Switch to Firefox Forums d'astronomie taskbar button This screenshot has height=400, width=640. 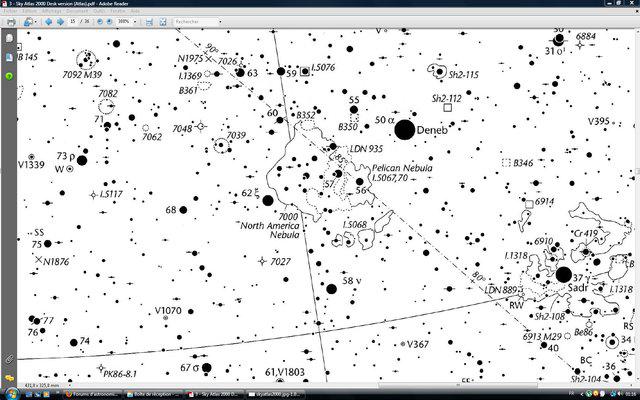pyautogui.click(x=92, y=394)
